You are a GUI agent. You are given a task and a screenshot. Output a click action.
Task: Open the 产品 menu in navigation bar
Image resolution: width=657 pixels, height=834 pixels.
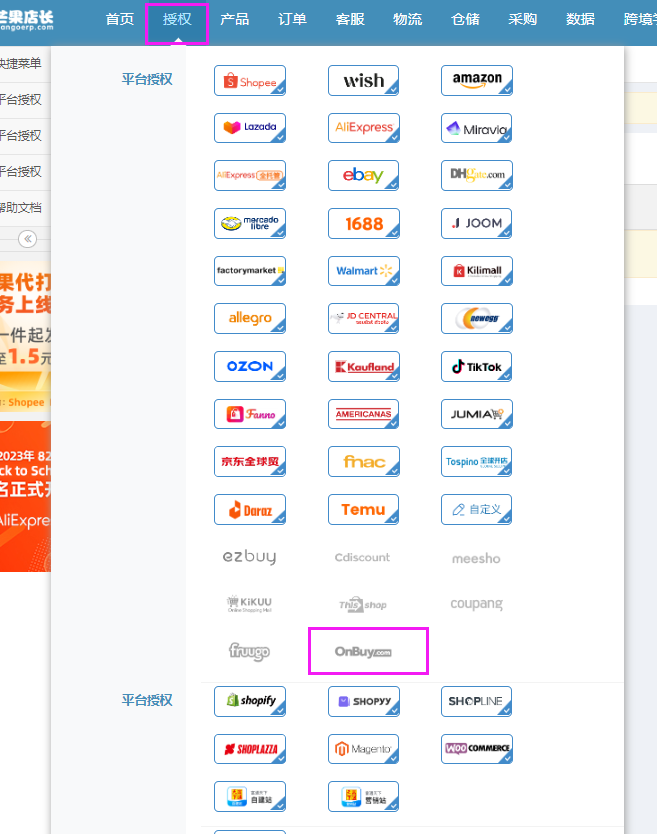tap(235, 20)
